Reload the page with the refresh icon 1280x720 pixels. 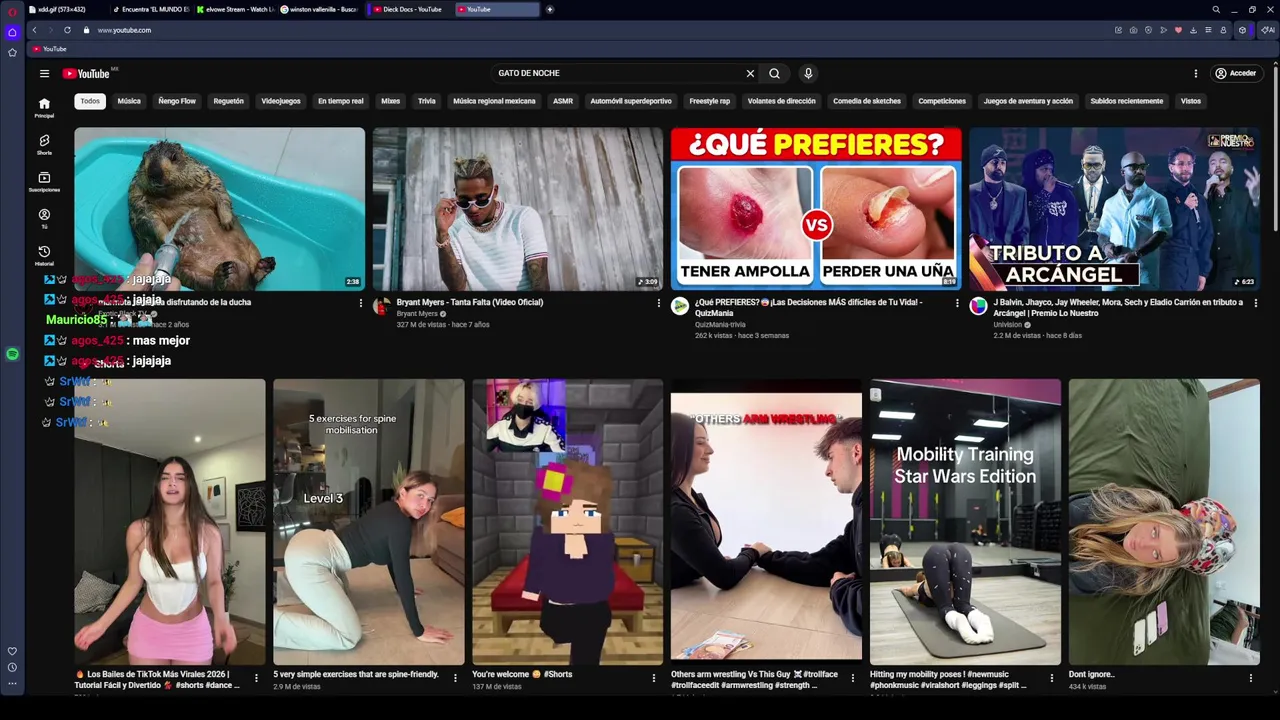click(x=67, y=30)
